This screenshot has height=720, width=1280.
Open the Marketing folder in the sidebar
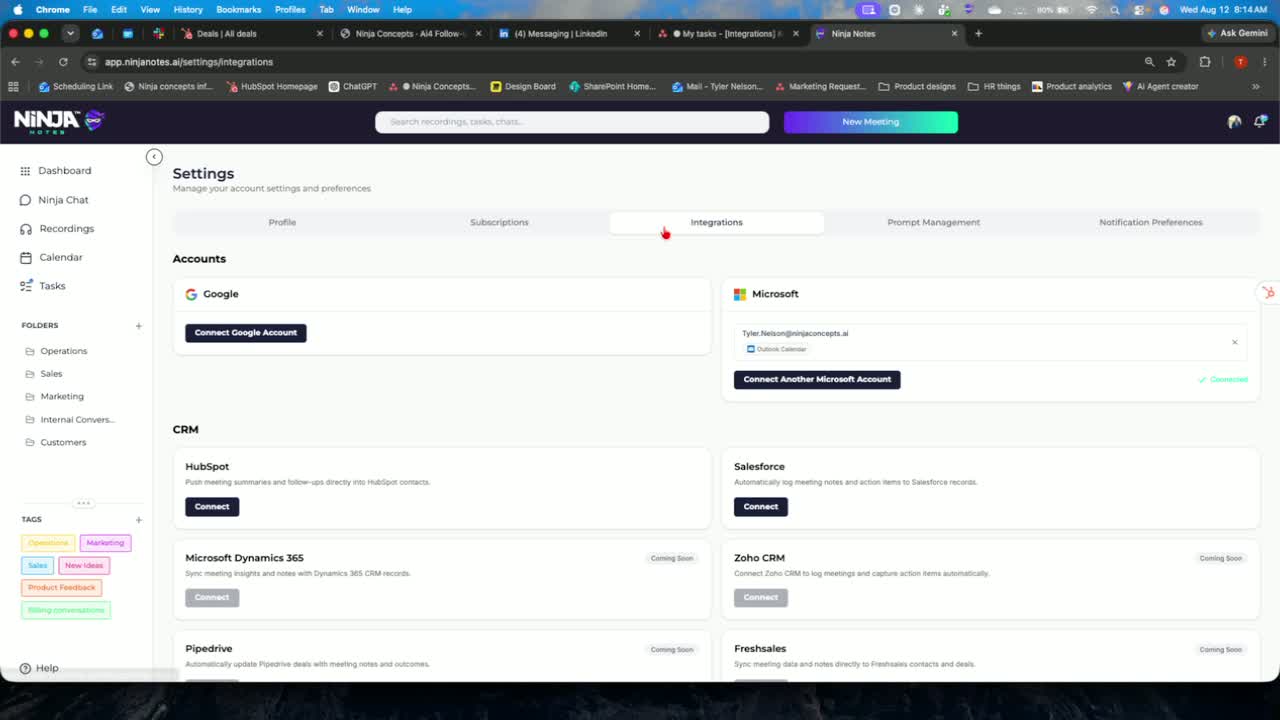coord(55,397)
